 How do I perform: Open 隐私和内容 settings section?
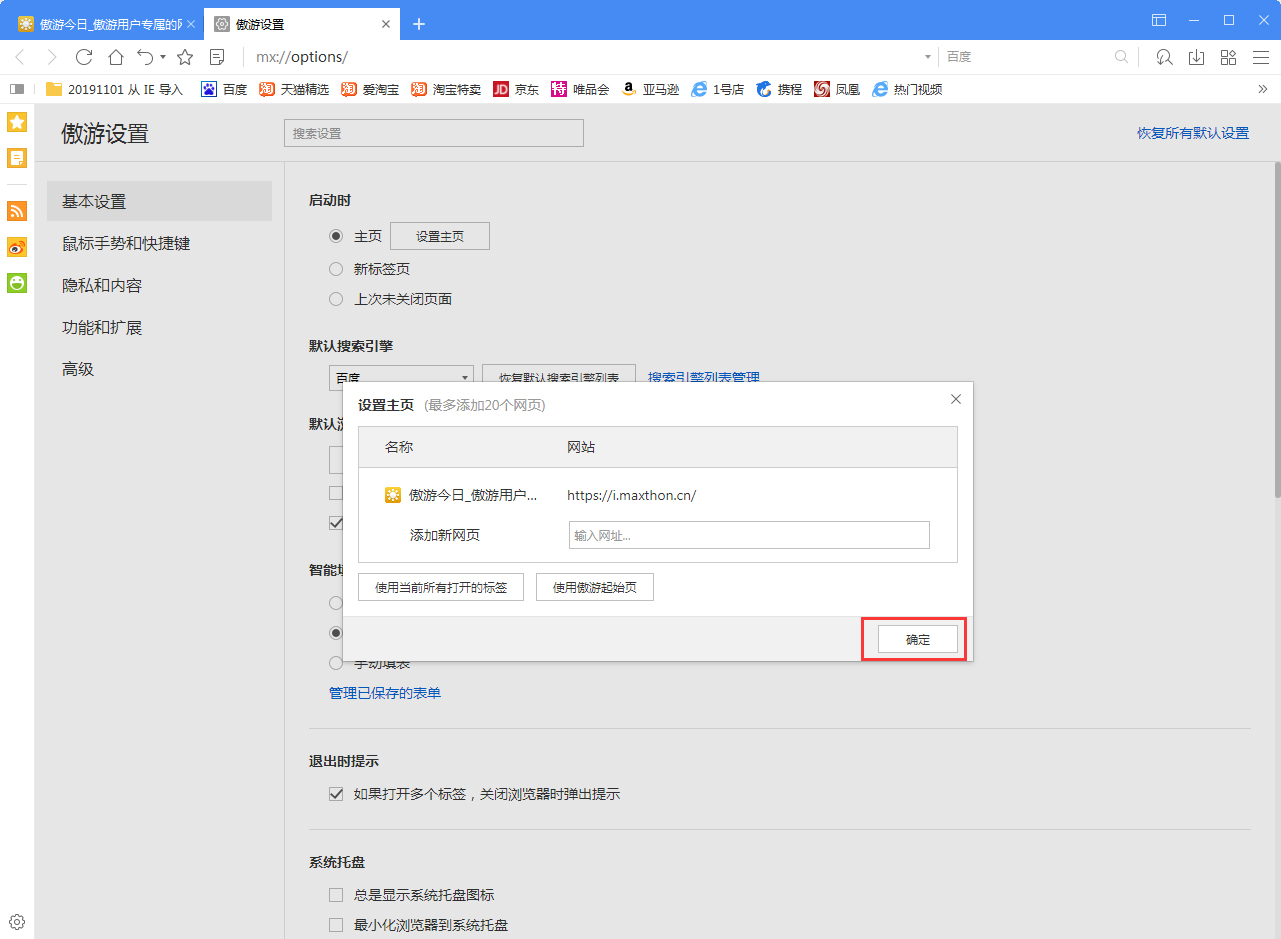(x=102, y=286)
